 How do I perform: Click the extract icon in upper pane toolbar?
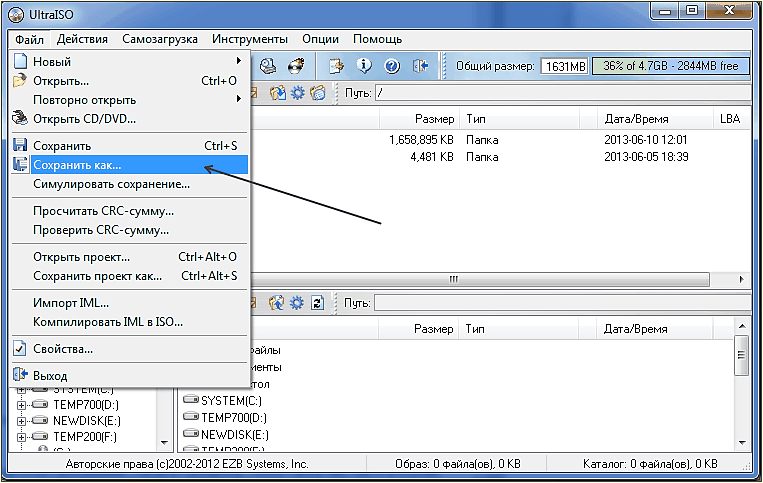pyautogui.click(x=278, y=92)
